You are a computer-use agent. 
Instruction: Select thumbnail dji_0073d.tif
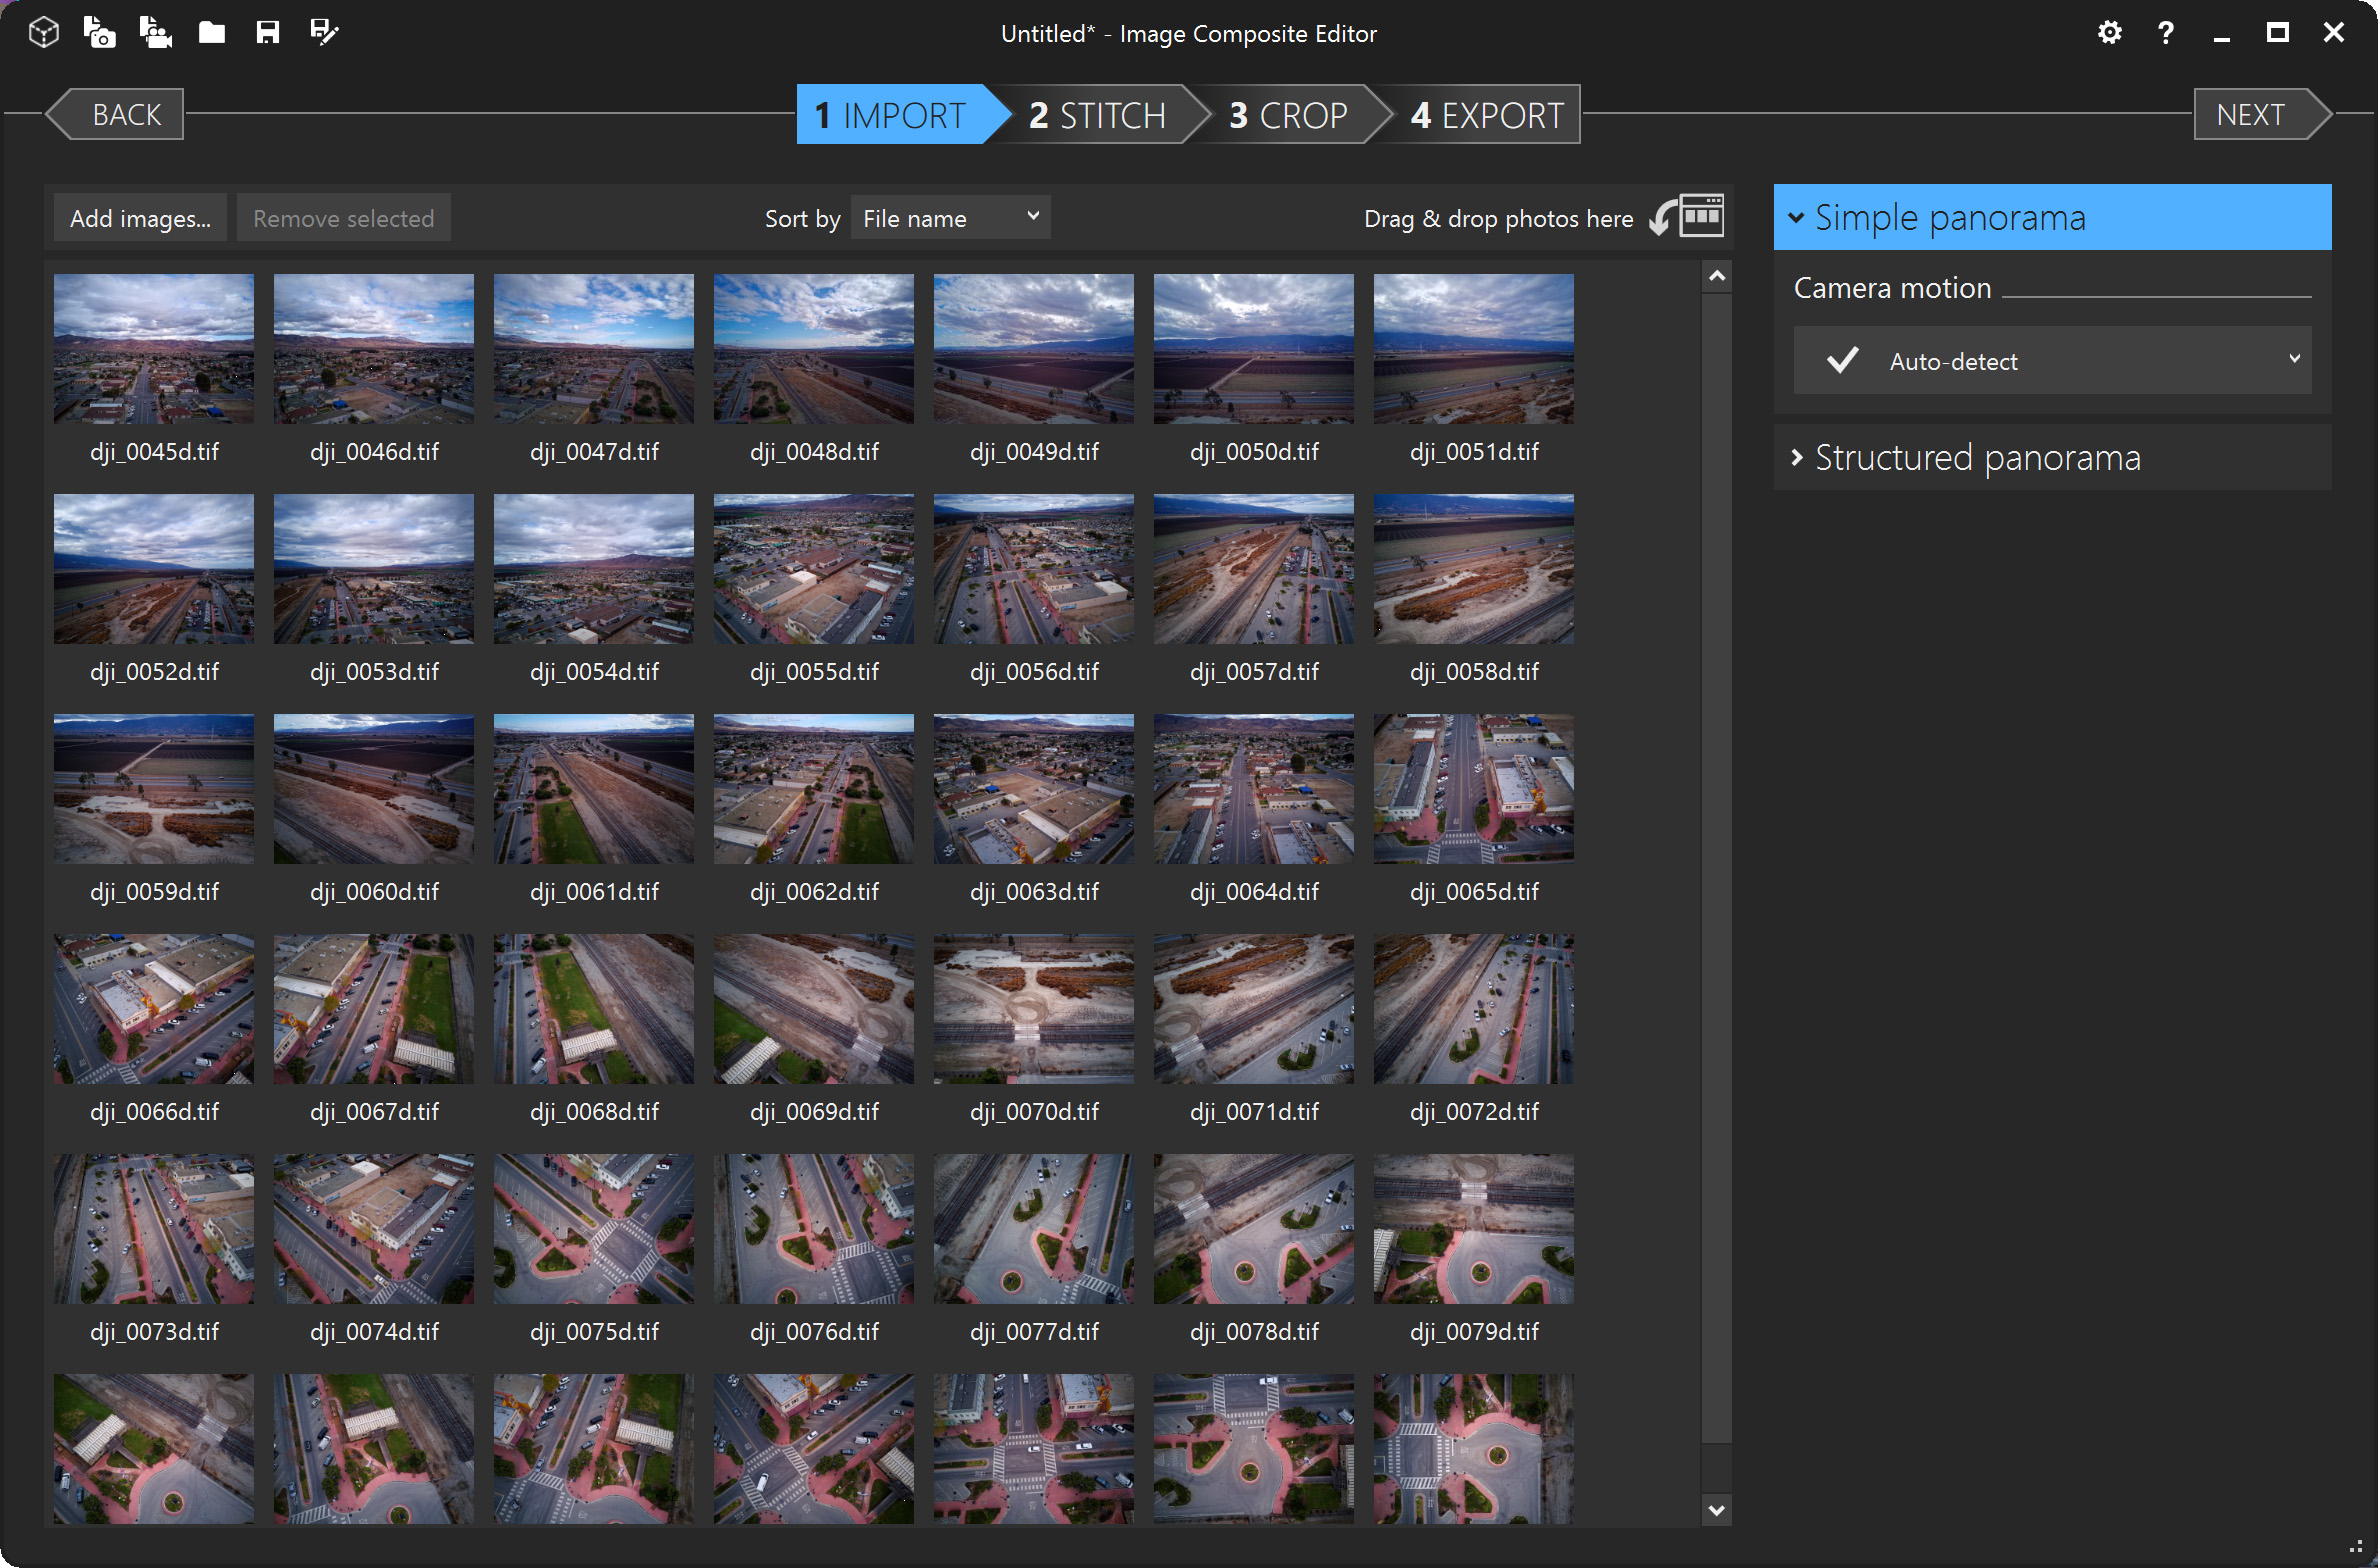pyautogui.click(x=154, y=1229)
